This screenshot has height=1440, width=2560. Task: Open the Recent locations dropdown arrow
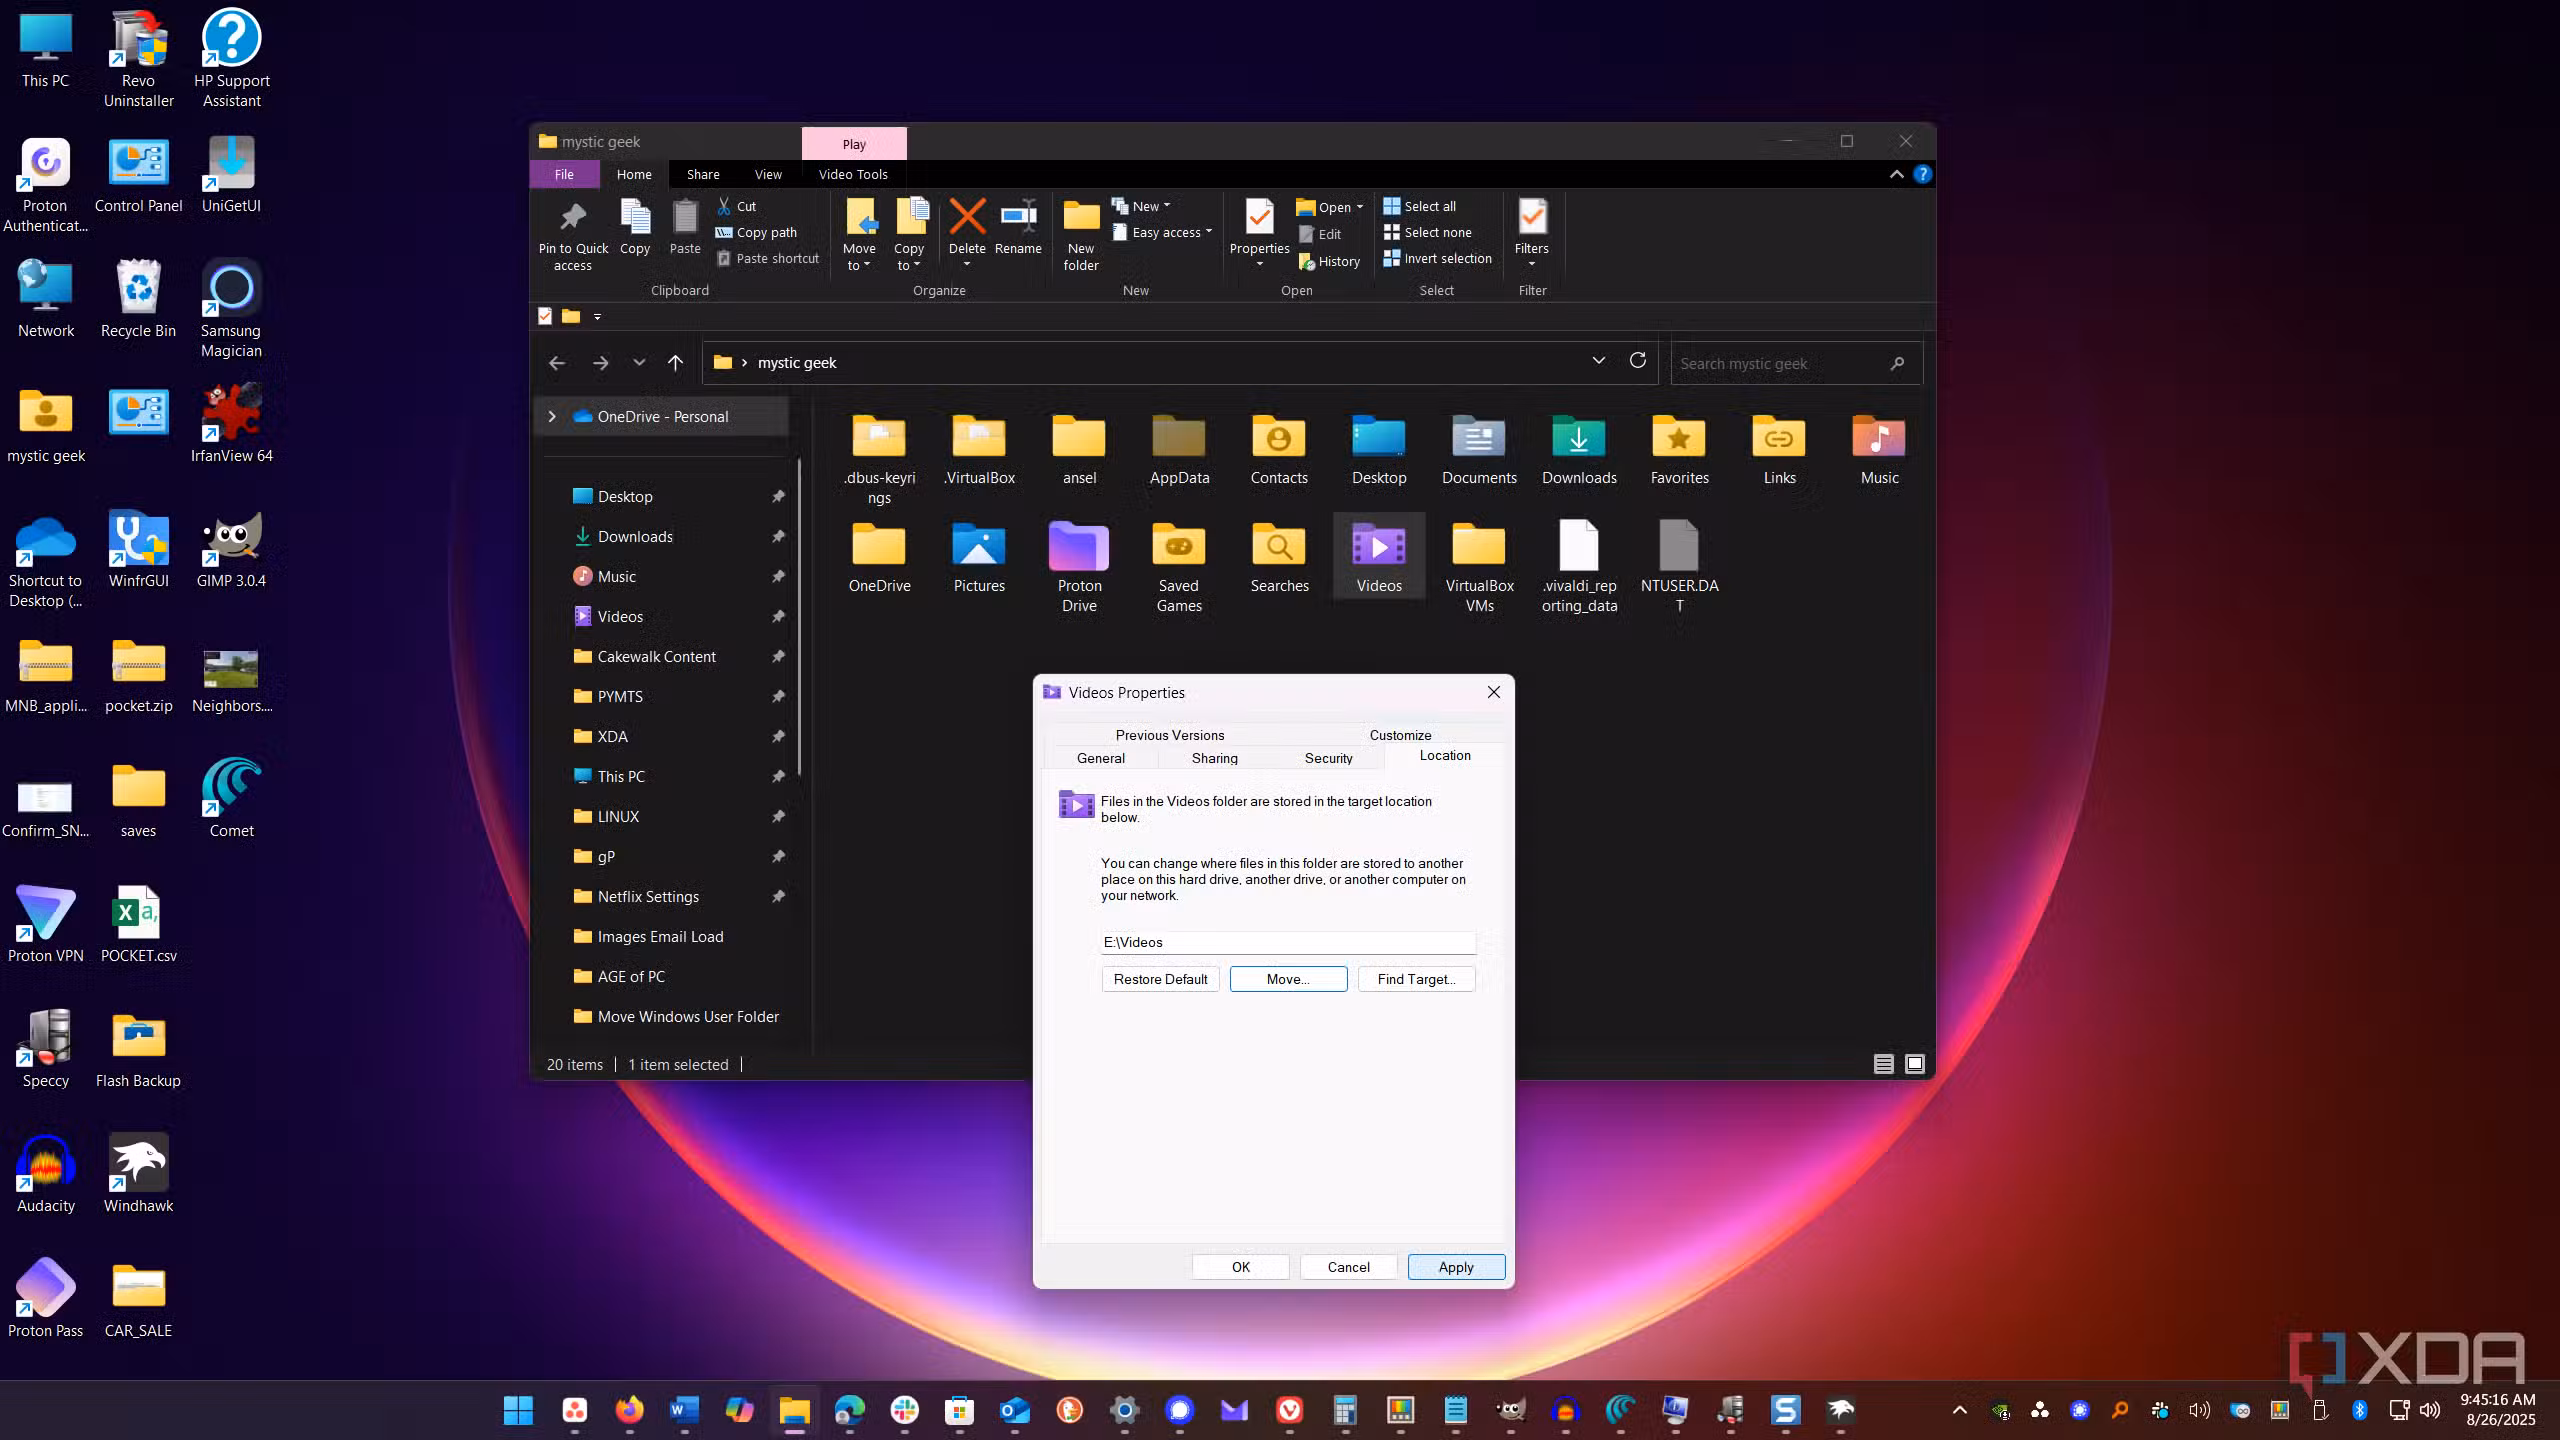point(639,363)
